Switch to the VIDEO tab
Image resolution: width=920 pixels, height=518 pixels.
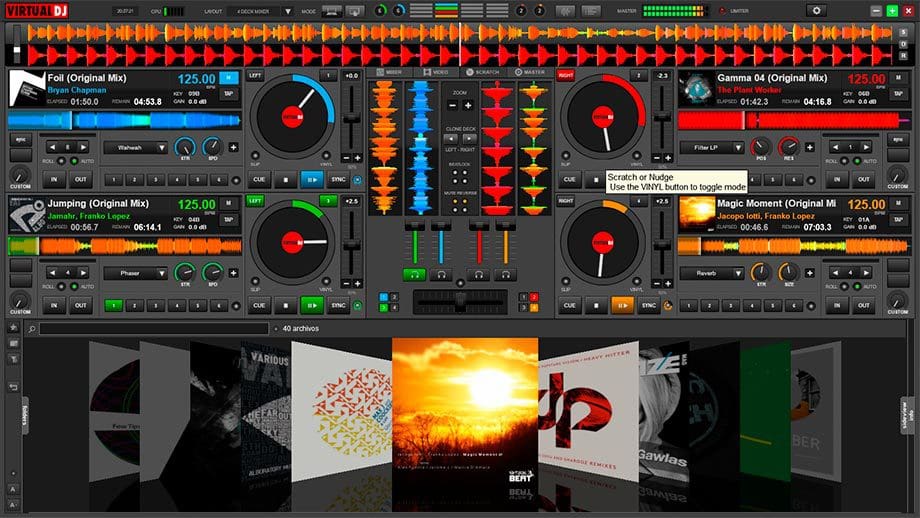pos(436,72)
